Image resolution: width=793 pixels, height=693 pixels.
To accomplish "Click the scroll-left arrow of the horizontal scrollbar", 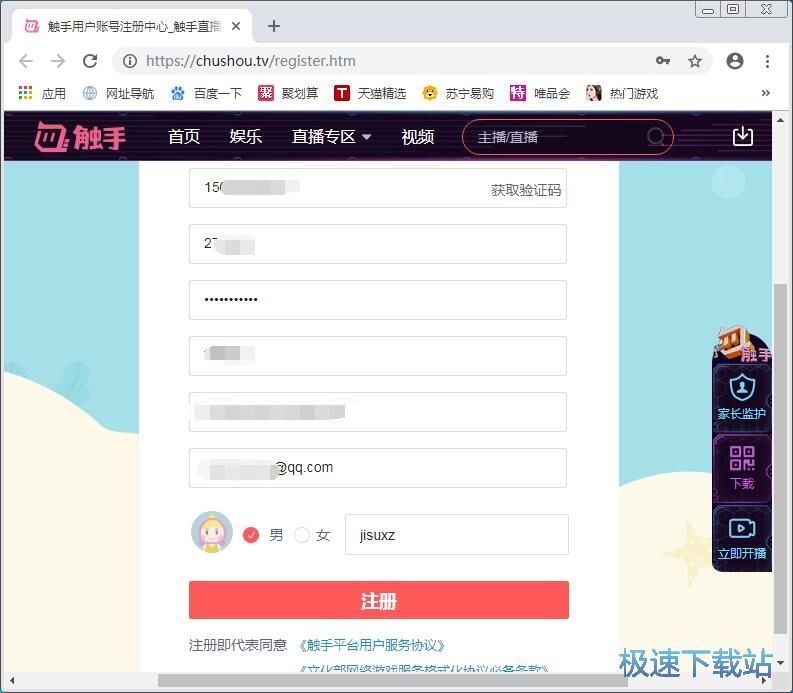I will 11,680.
